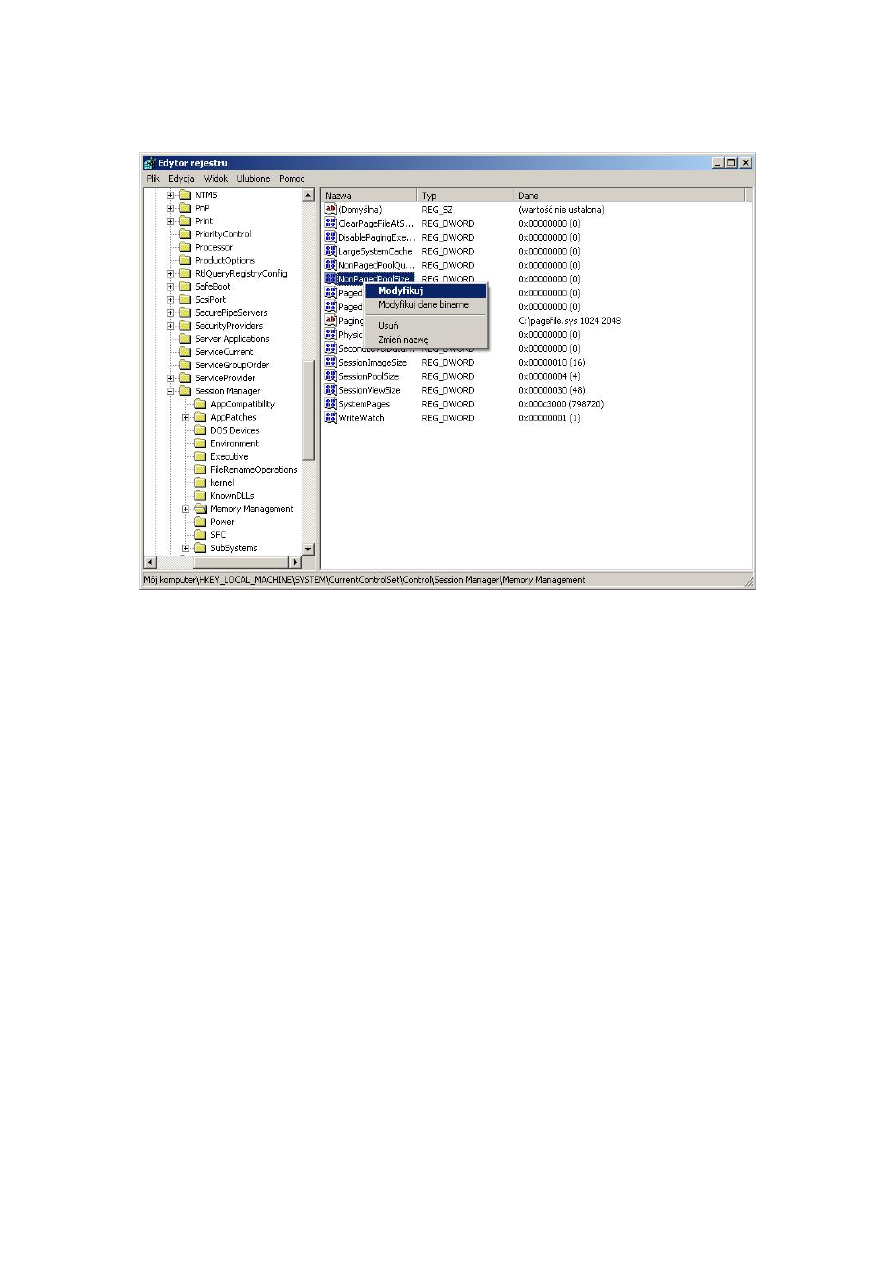The image size is (893, 1263).
Task: Expand the AppPatches subkey
Action: 186,417
